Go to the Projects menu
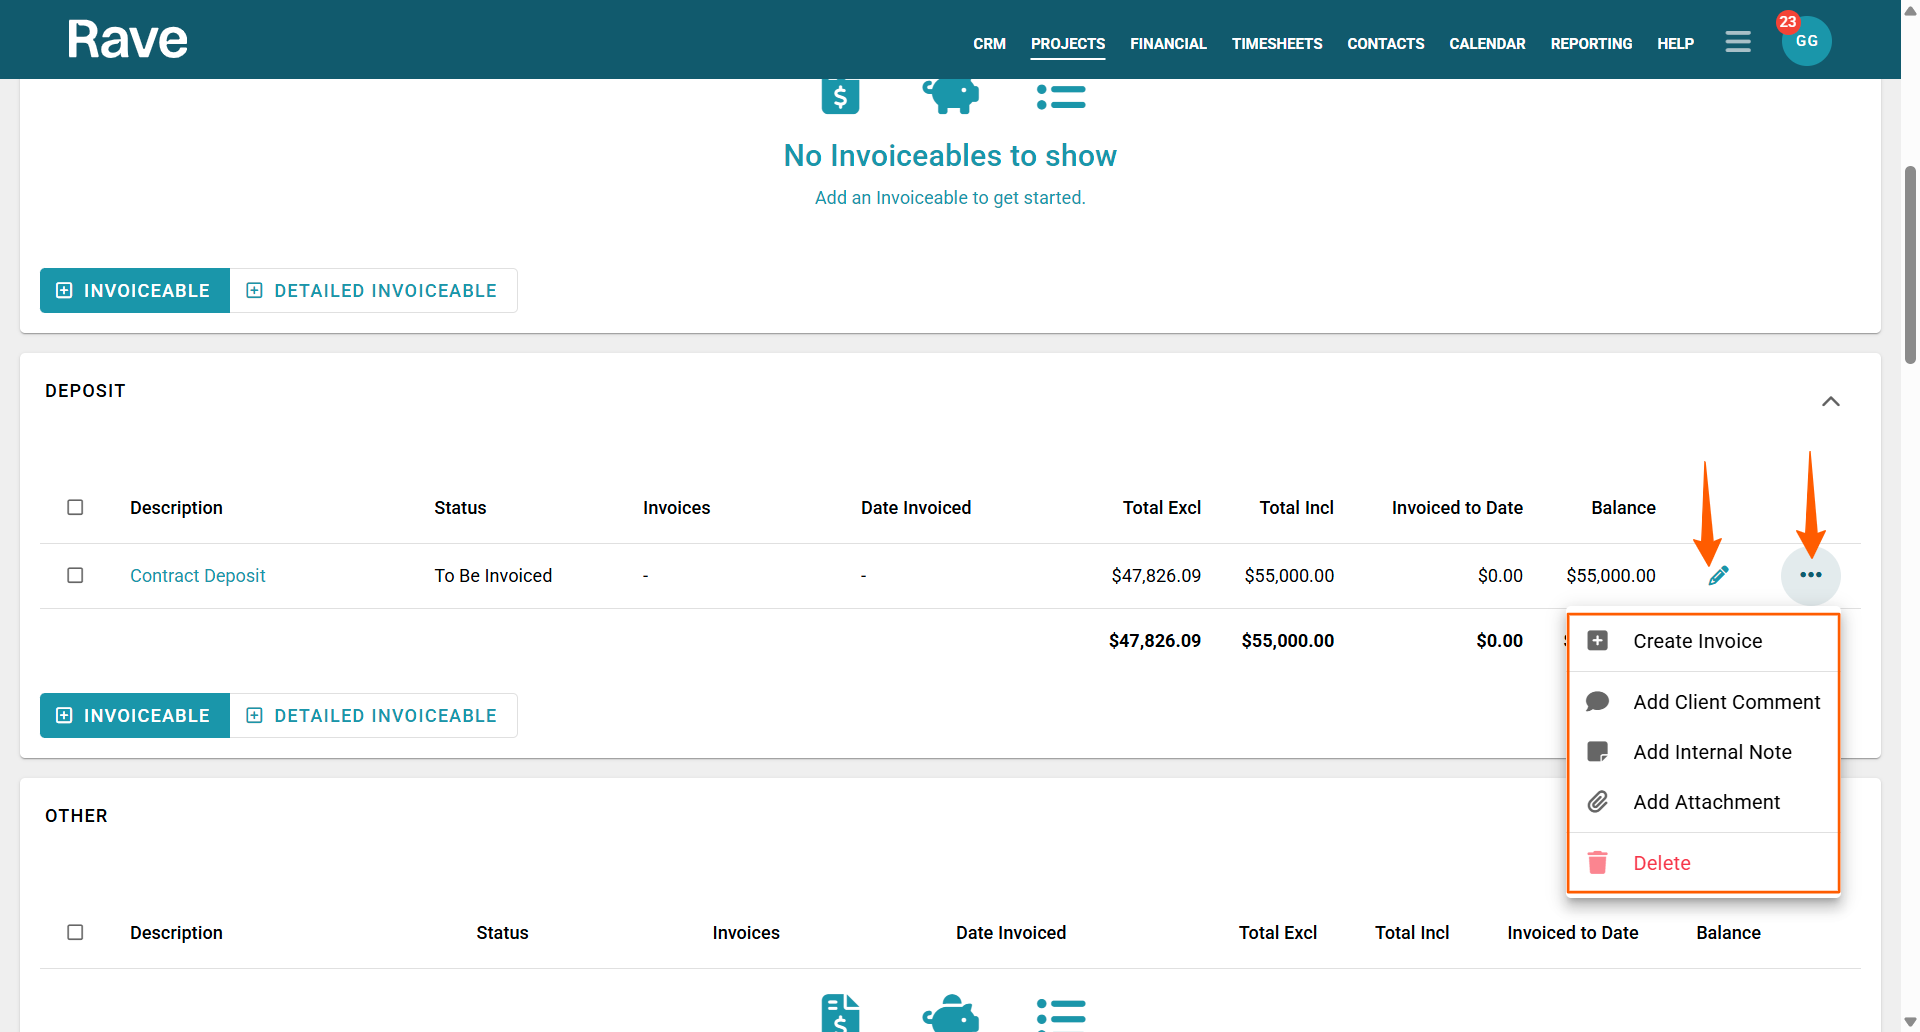The height and width of the screenshot is (1032, 1920). [1068, 44]
